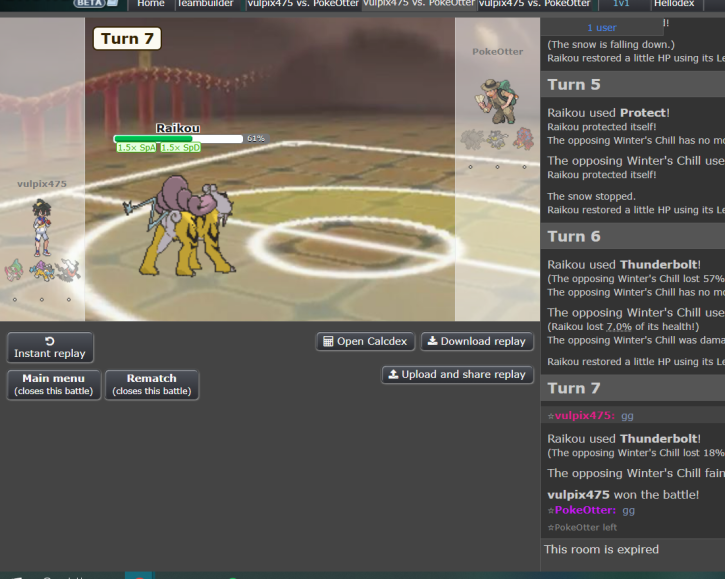The width and height of the screenshot is (725, 579).
Task: Switch to the 1v1 room tab
Action: (621, 4)
